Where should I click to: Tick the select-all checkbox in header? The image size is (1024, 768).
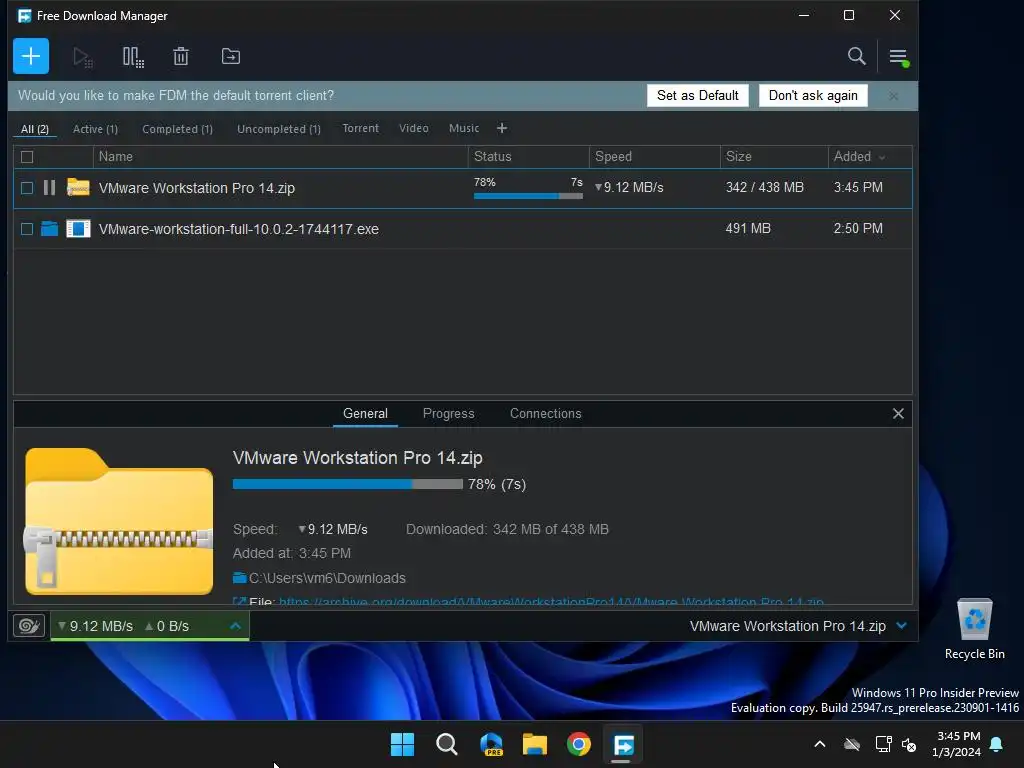[x=27, y=157]
